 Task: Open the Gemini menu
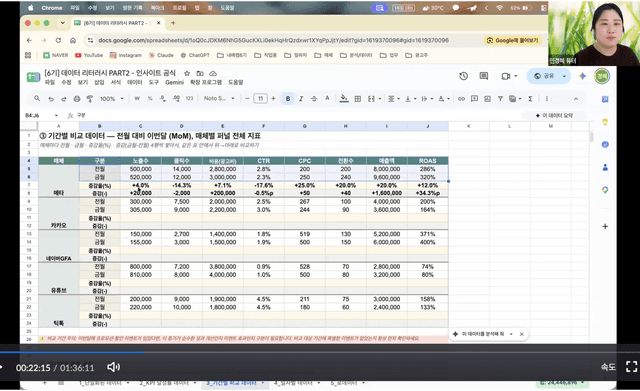click(x=174, y=82)
